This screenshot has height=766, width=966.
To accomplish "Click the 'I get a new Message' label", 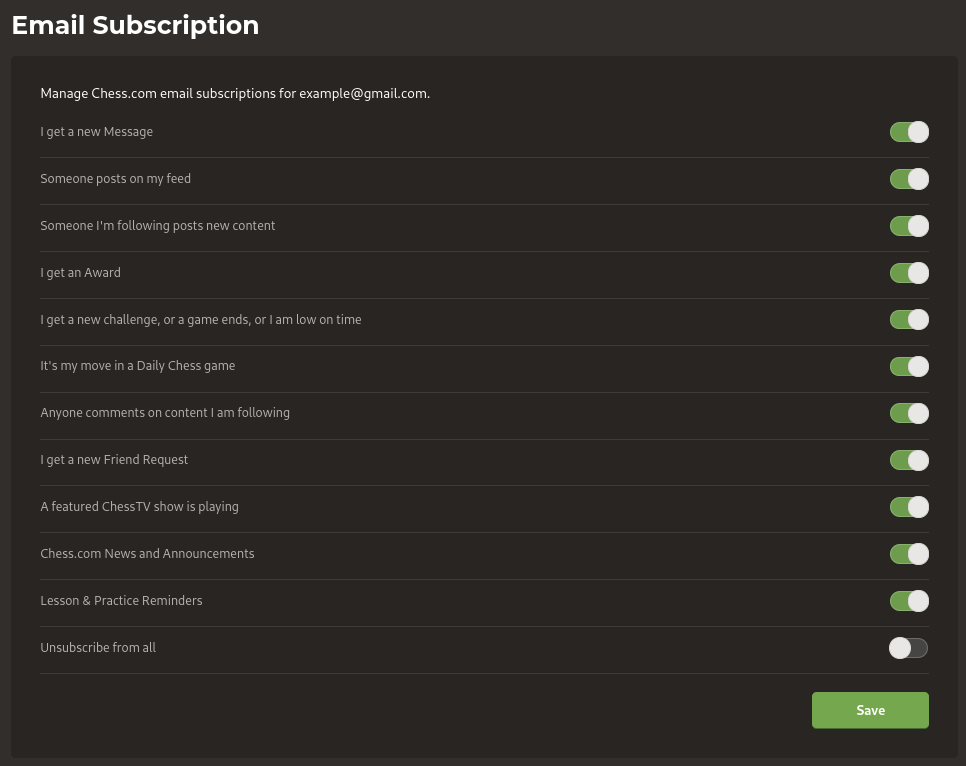I will pyautogui.click(x=97, y=132).
